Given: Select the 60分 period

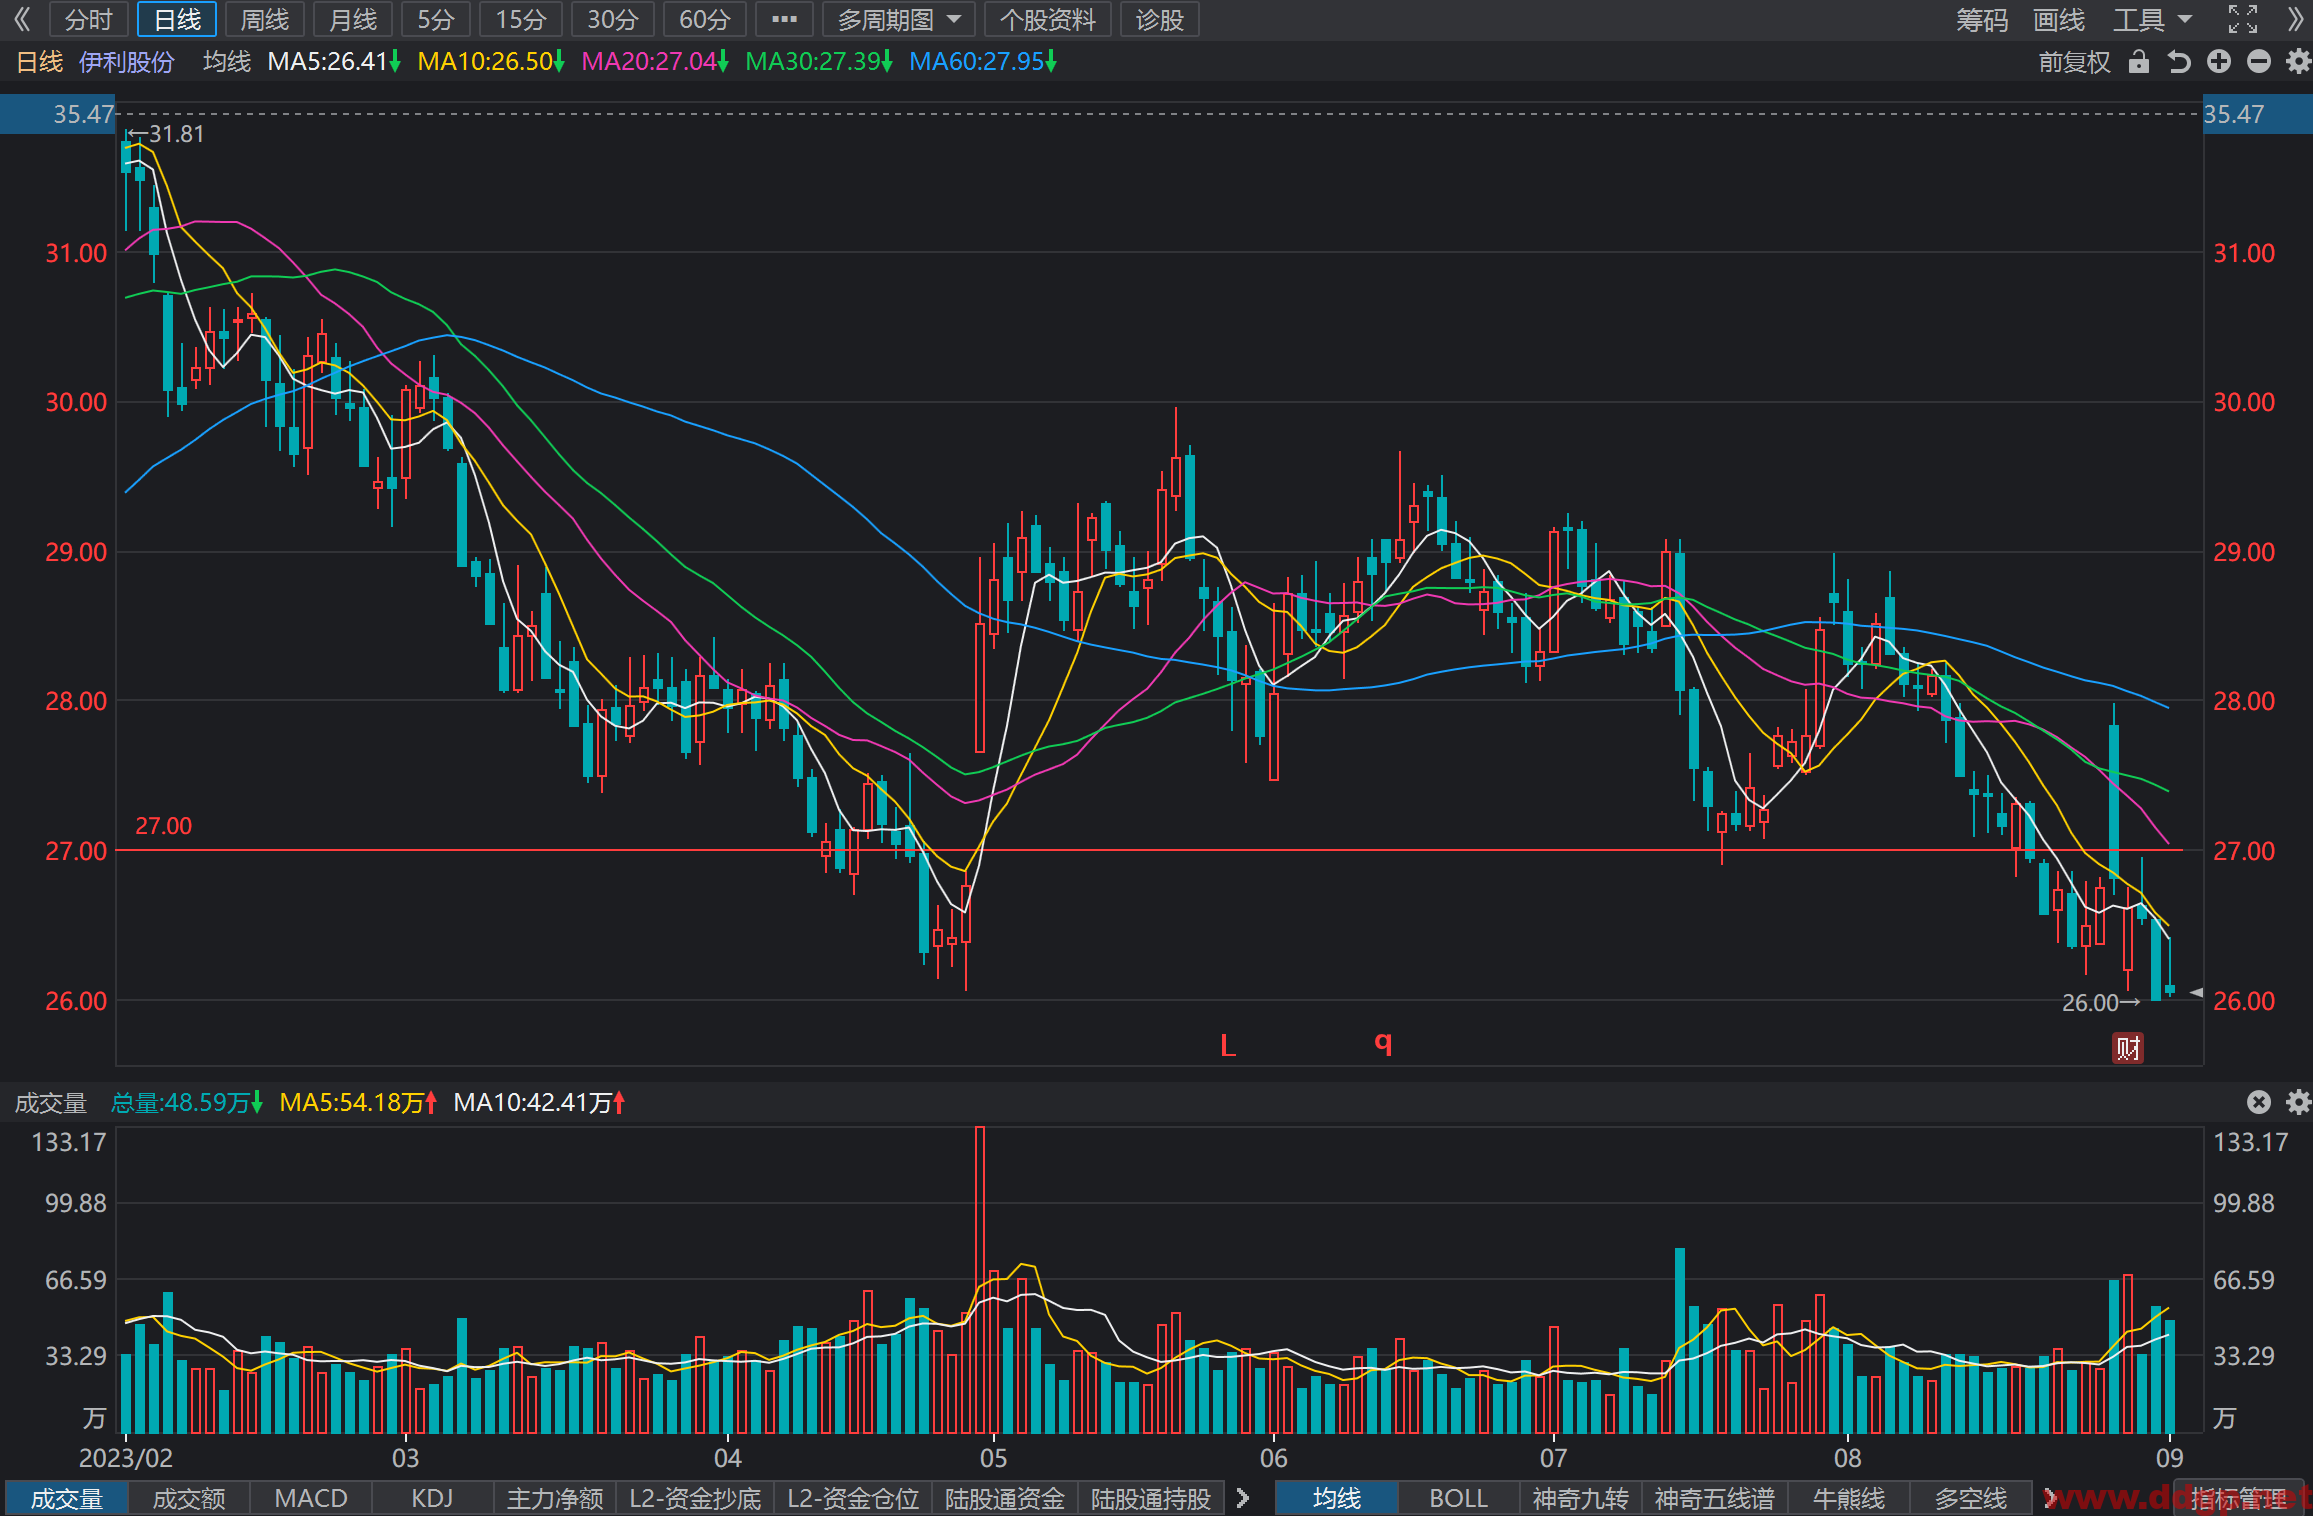Looking at the screenshot, I should click(x=705, y=19).
